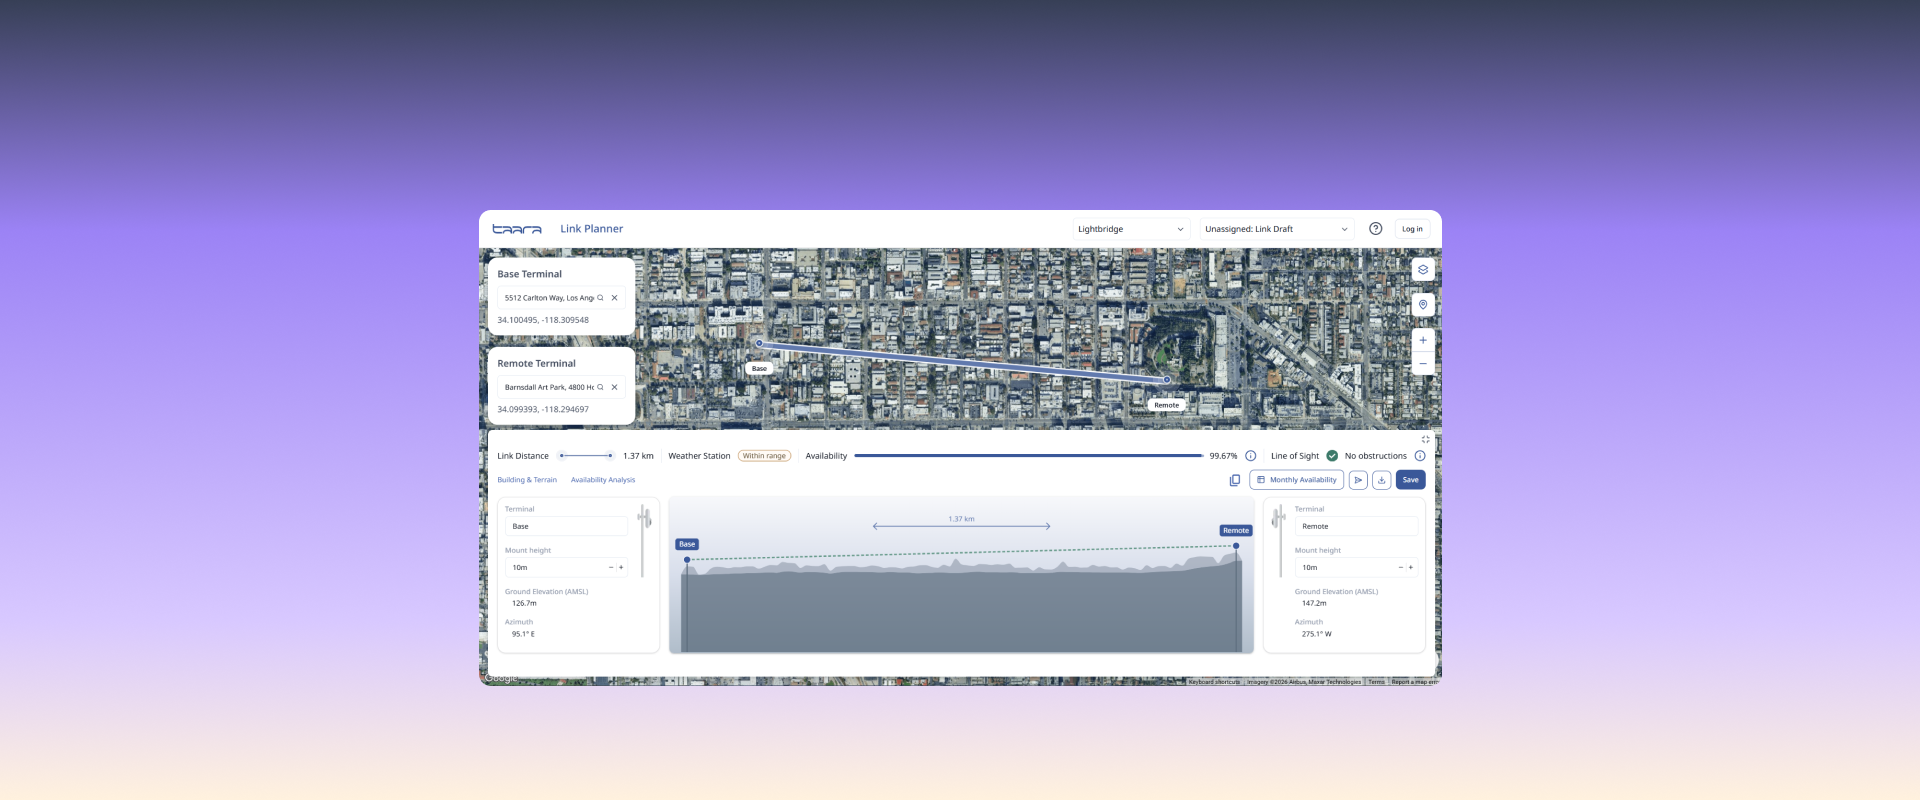Clear the Base Terminal address

pyautogui.click(x=614, y=298)
